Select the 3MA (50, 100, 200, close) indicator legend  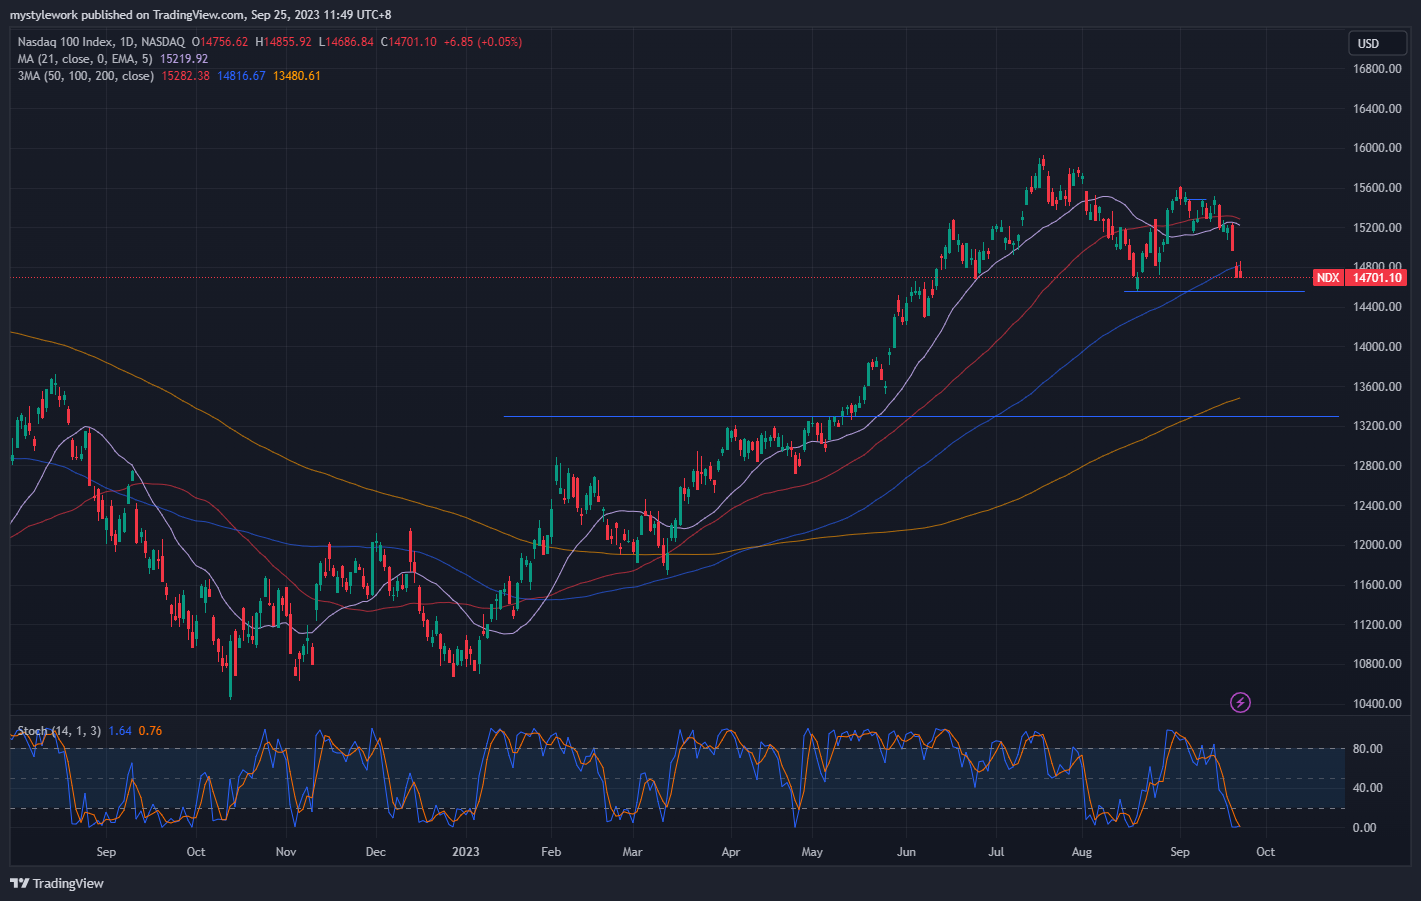[x=85, y=76]
